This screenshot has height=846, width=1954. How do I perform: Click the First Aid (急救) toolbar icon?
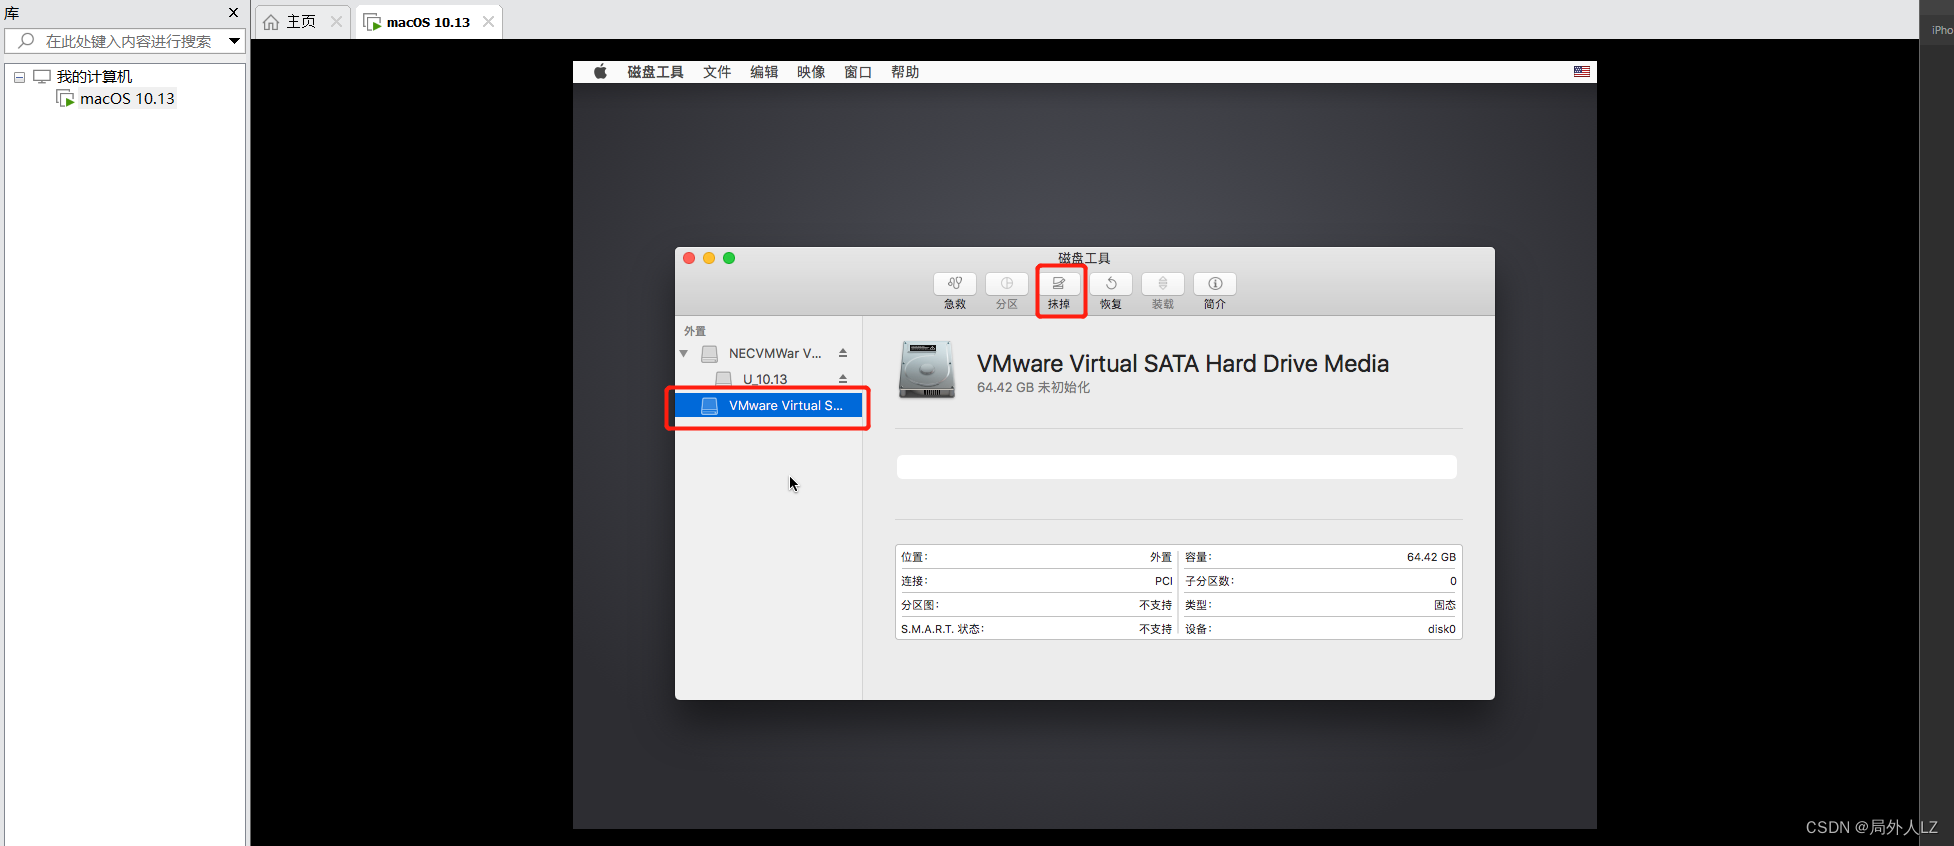955,284
